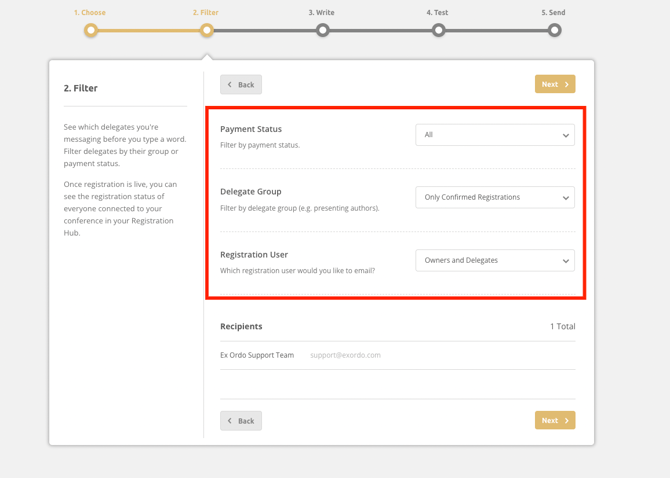Click the step 5 Send circle marker
This screenshot has height=478, width=670.
[x=554, y=30]
